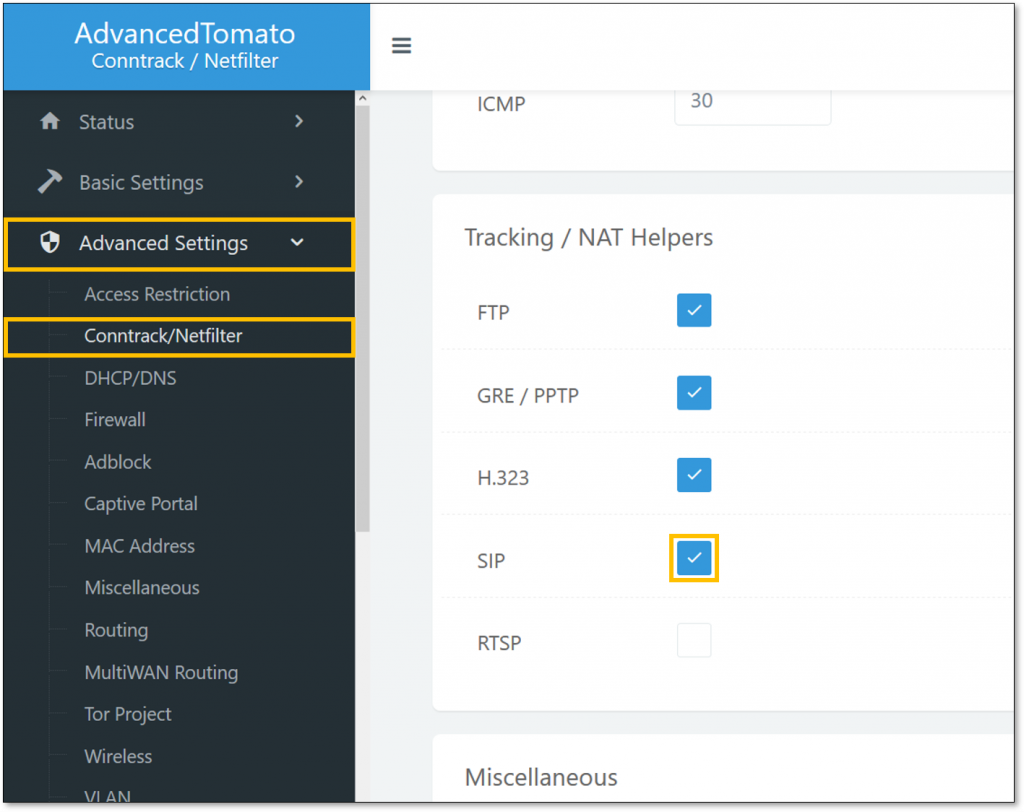Click the Miscellaneous section heading
The image size is (1024, 812).
(x=541, y=777)
